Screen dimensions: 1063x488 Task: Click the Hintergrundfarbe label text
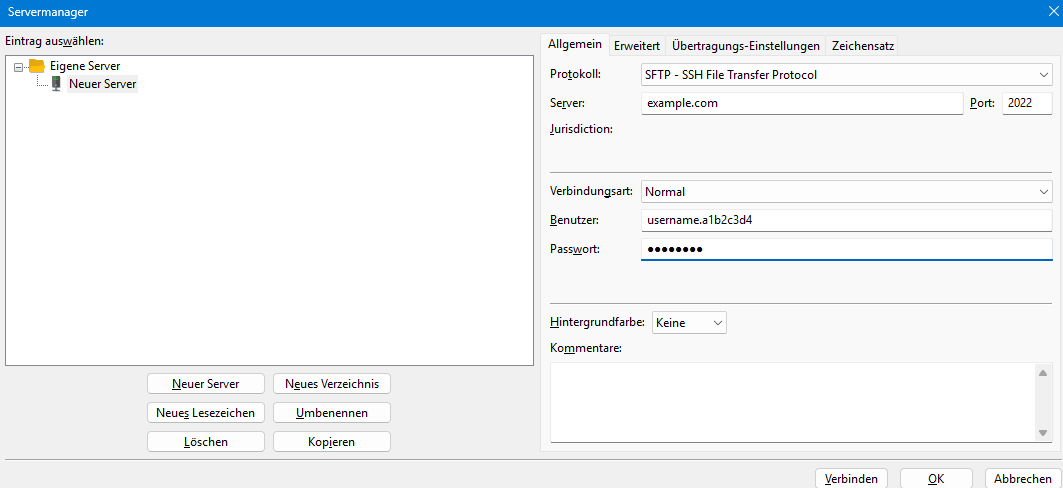pos(597,321)
